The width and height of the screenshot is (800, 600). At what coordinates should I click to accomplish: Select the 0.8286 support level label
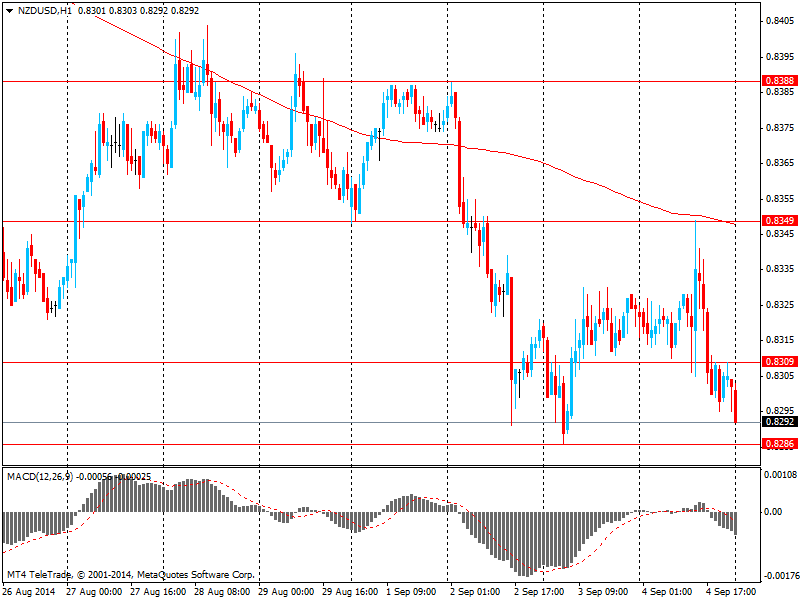780,444
